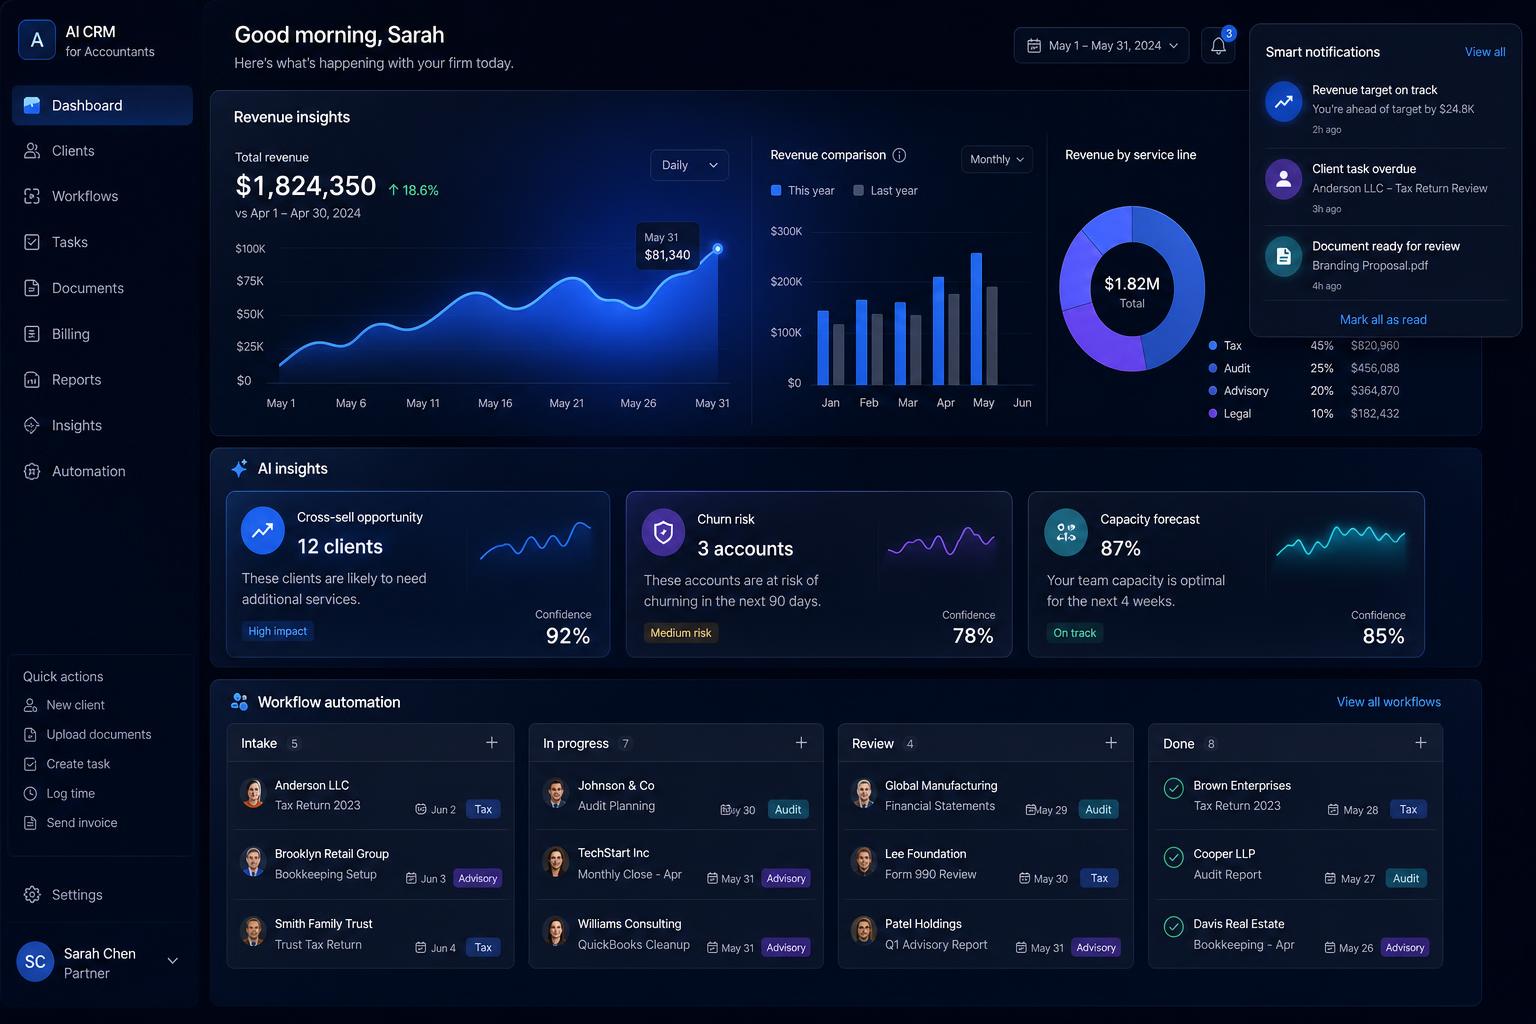This screenshot has width=1536, height=1024.
Task: Click the Capacity forecast icon
Action: 1066,533
